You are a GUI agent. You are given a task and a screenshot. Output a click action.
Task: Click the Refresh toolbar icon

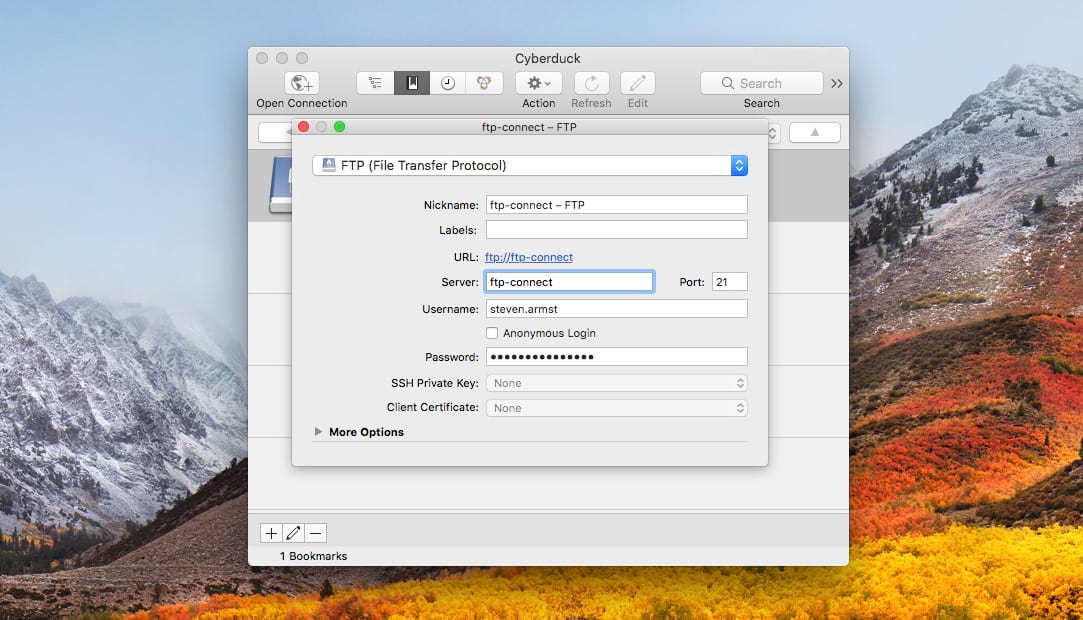[x=591, y=84]
